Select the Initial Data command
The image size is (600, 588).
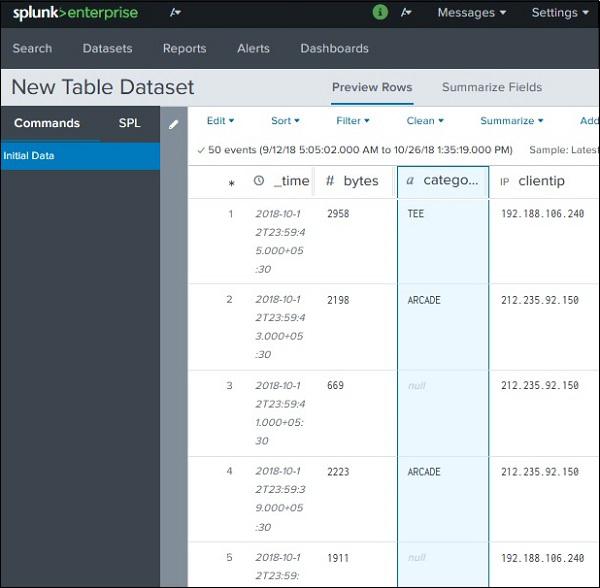coord(80,156)
